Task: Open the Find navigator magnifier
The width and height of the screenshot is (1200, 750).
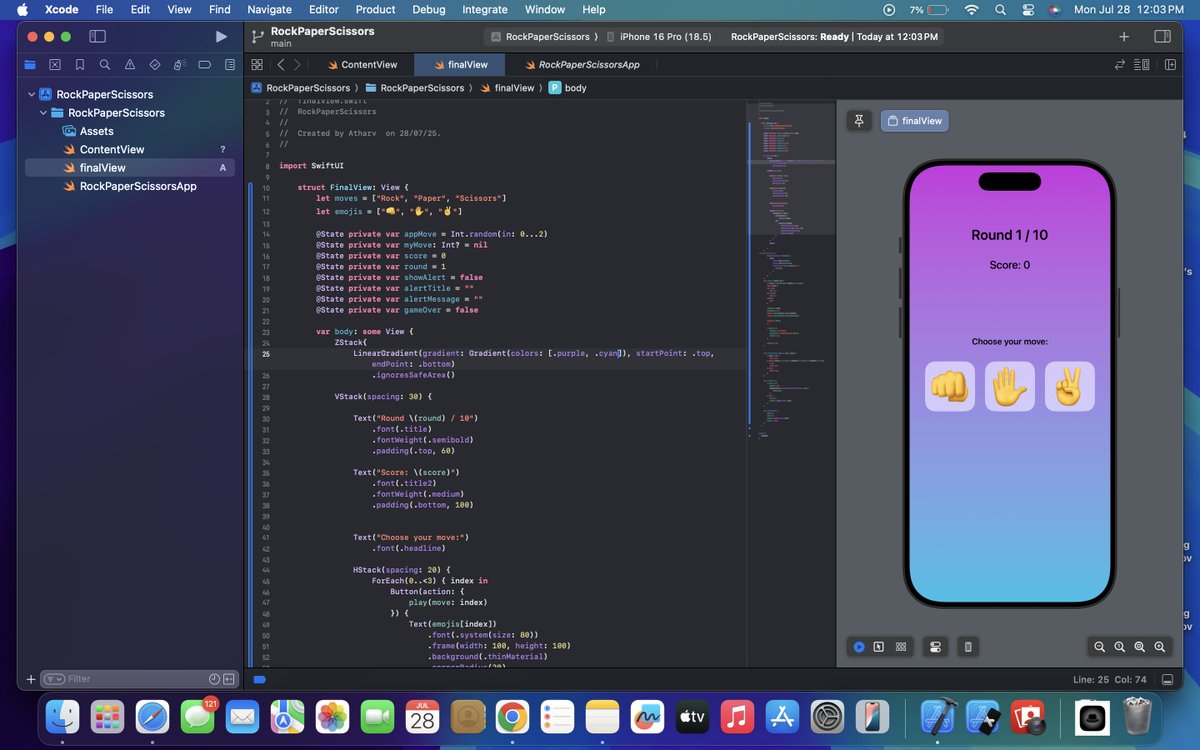Action: (x=105, y=64)
